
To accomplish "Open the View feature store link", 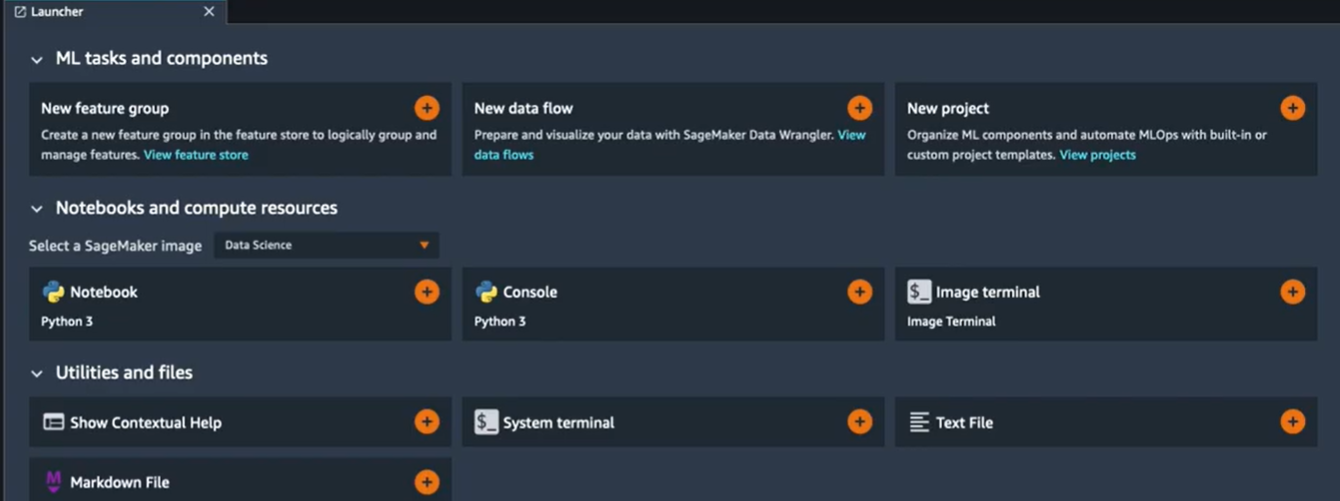I will 196,155.
